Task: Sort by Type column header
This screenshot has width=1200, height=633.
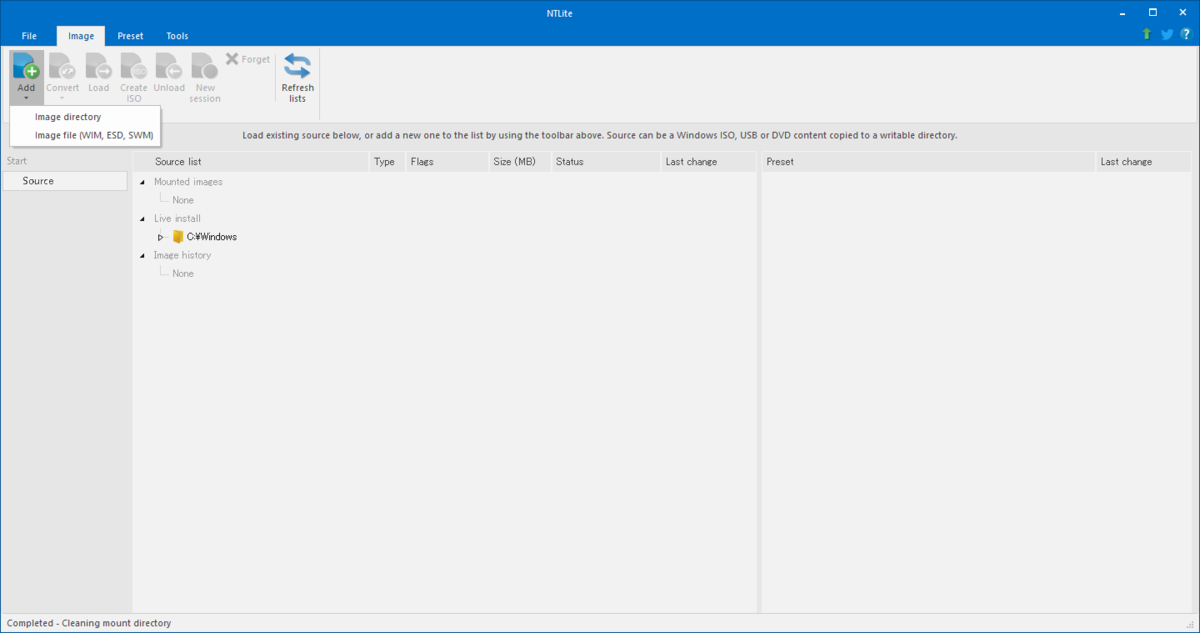Action: (387, 161)
